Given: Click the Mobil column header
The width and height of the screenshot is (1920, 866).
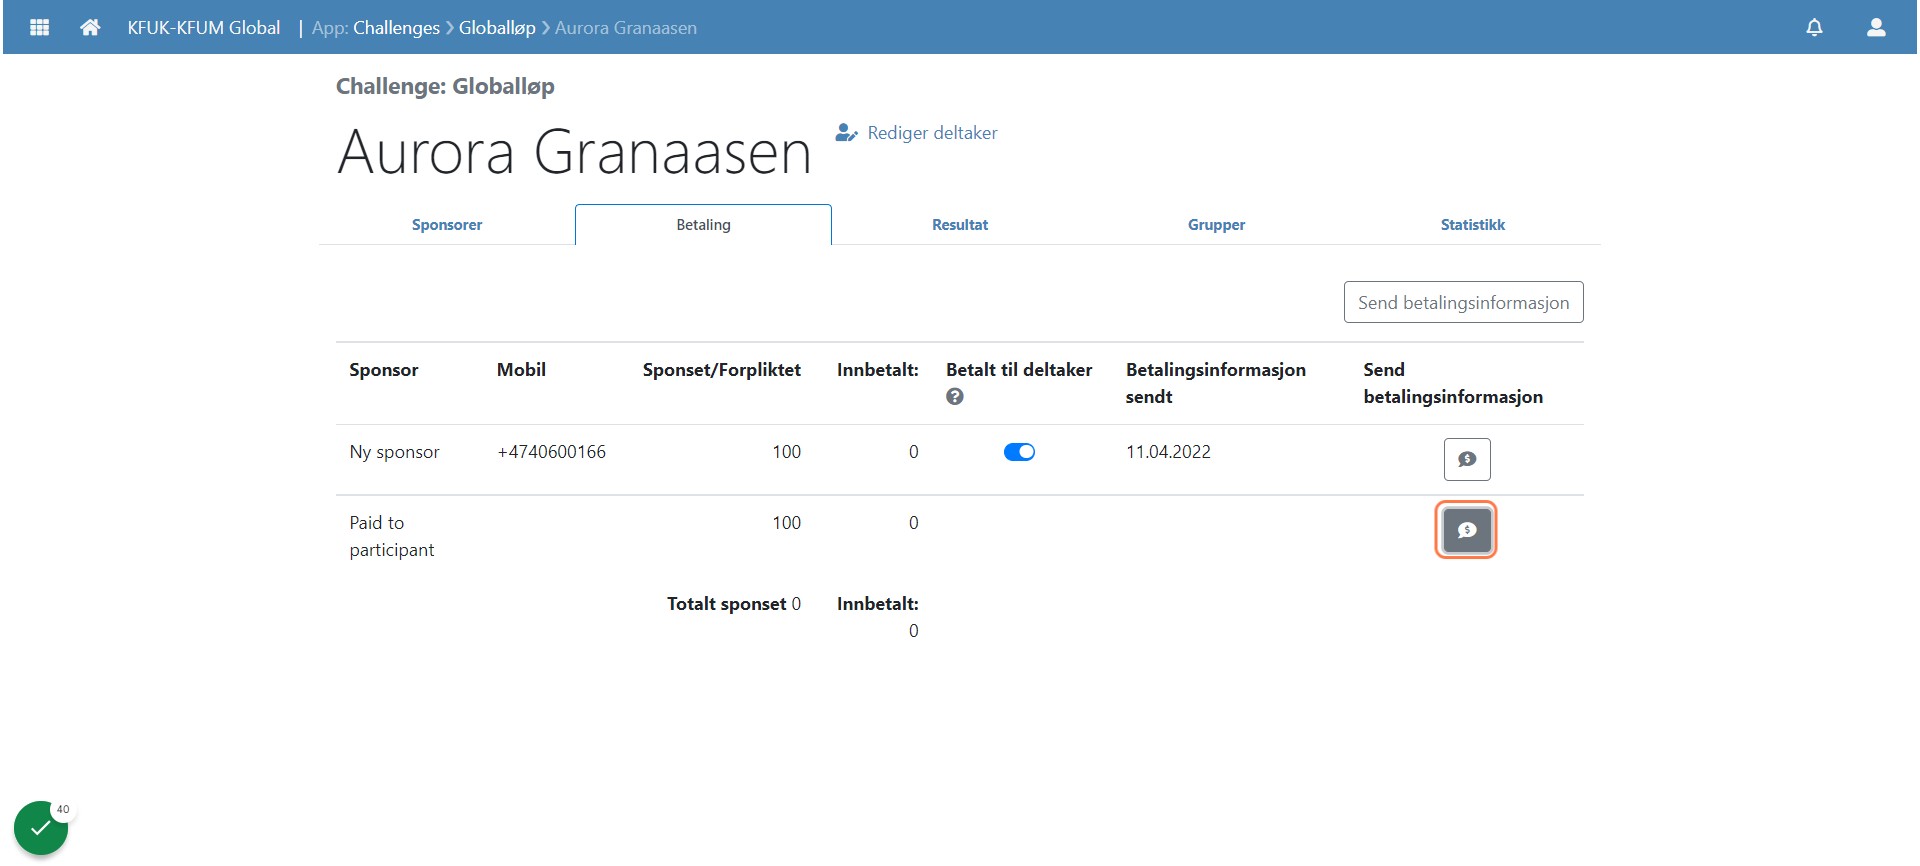Looking at the screenshot, I should click(521, 370).
